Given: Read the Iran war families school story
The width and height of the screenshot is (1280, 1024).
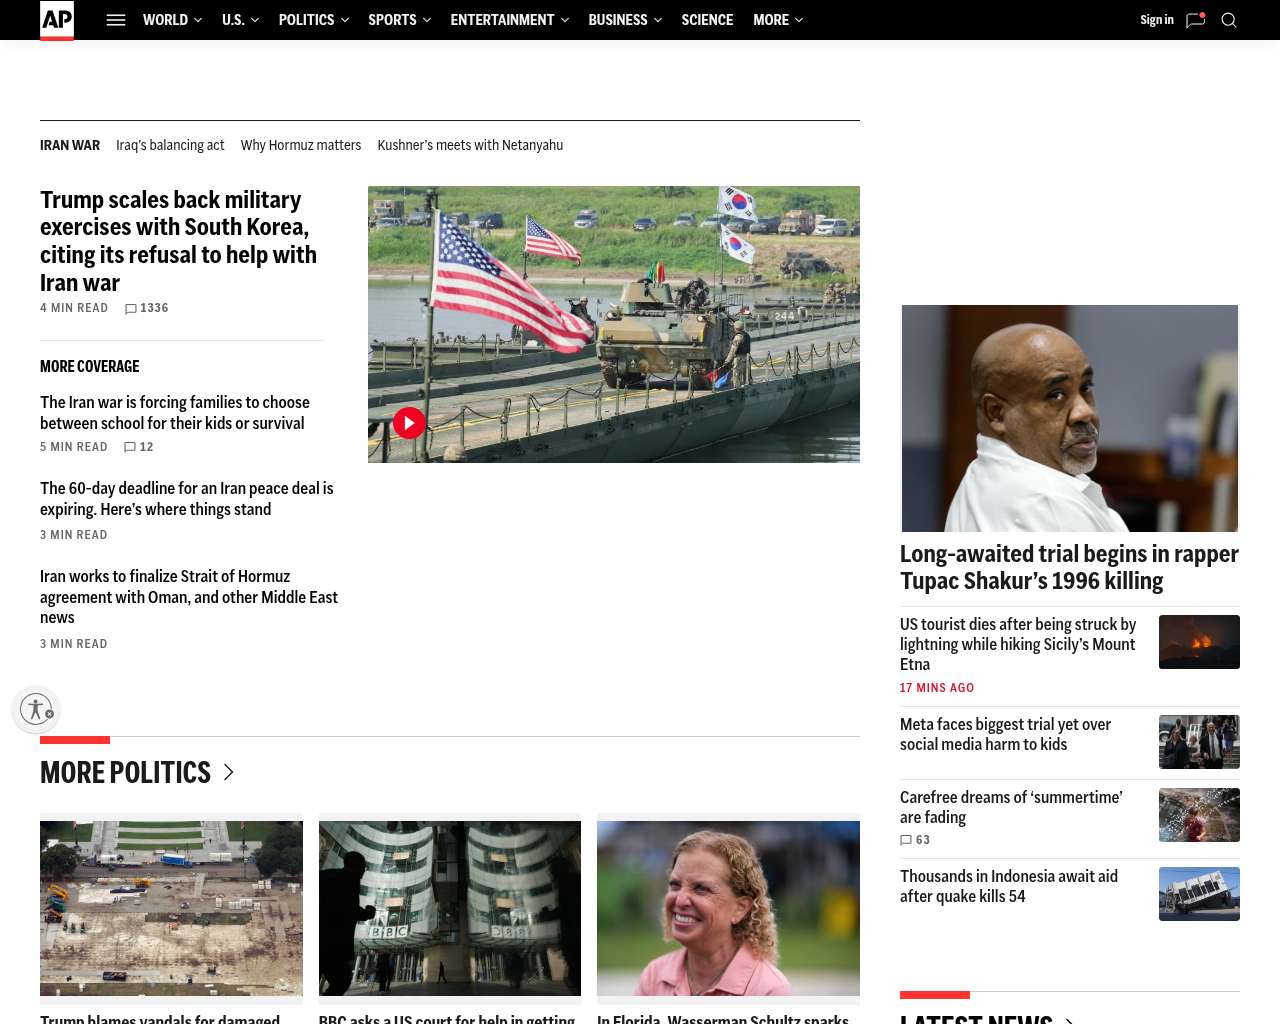Looking at the screenshot, I should coord(175,413).
